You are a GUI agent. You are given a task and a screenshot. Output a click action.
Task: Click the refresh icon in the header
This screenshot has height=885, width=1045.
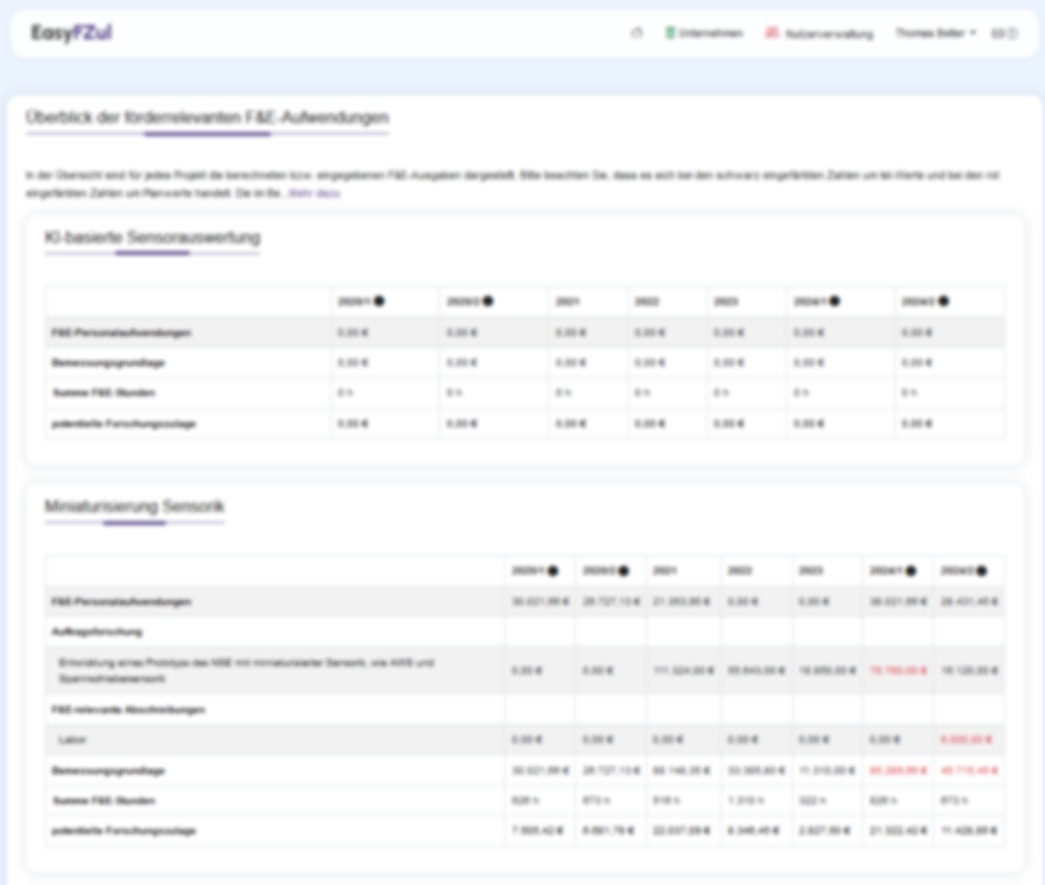pos(636,33)
